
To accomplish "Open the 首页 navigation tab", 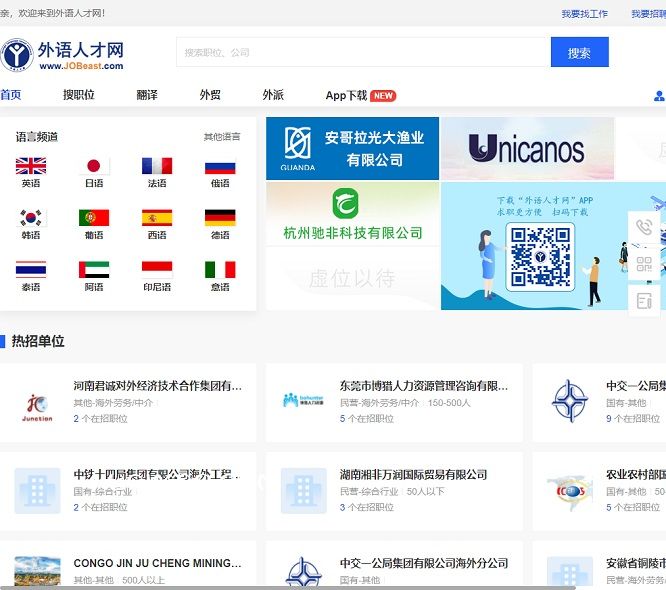I will click(x=11, y=95).
